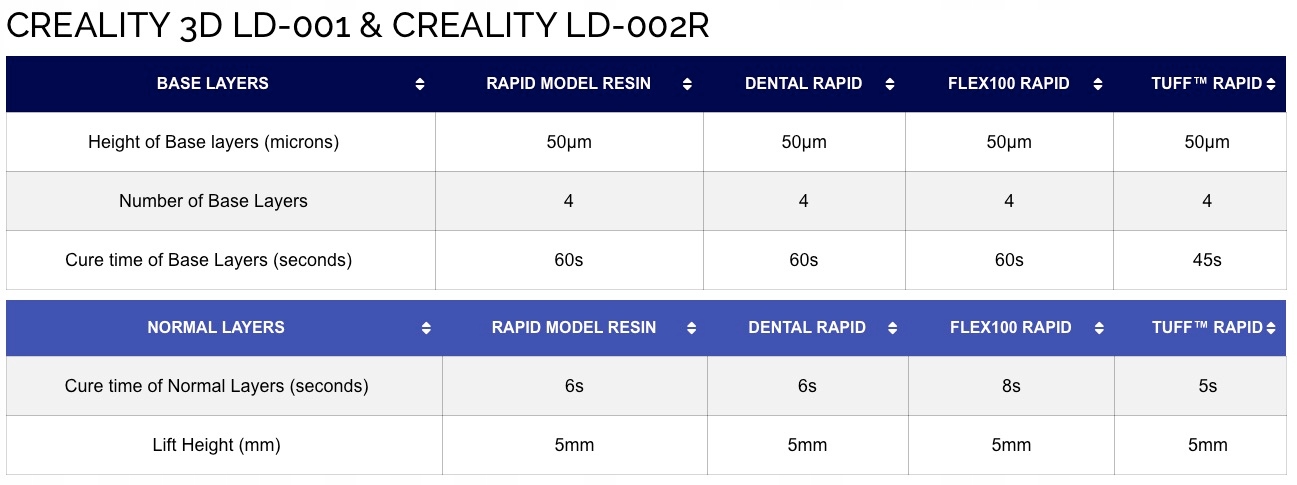Select the Number of Base Layers row label
The image size is (1297, 485).
pyautogui.click(x=213, y=201)
